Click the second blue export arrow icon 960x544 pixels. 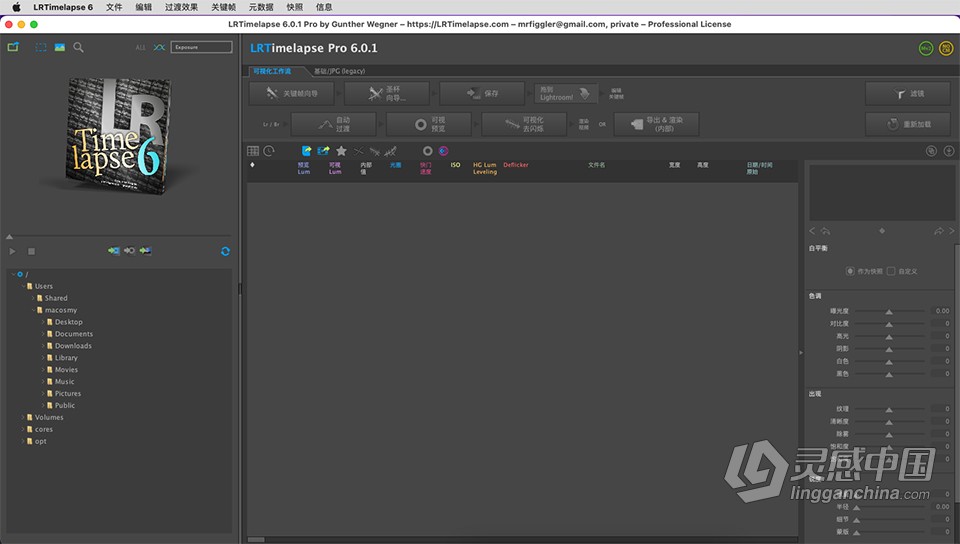coord(323,151)
